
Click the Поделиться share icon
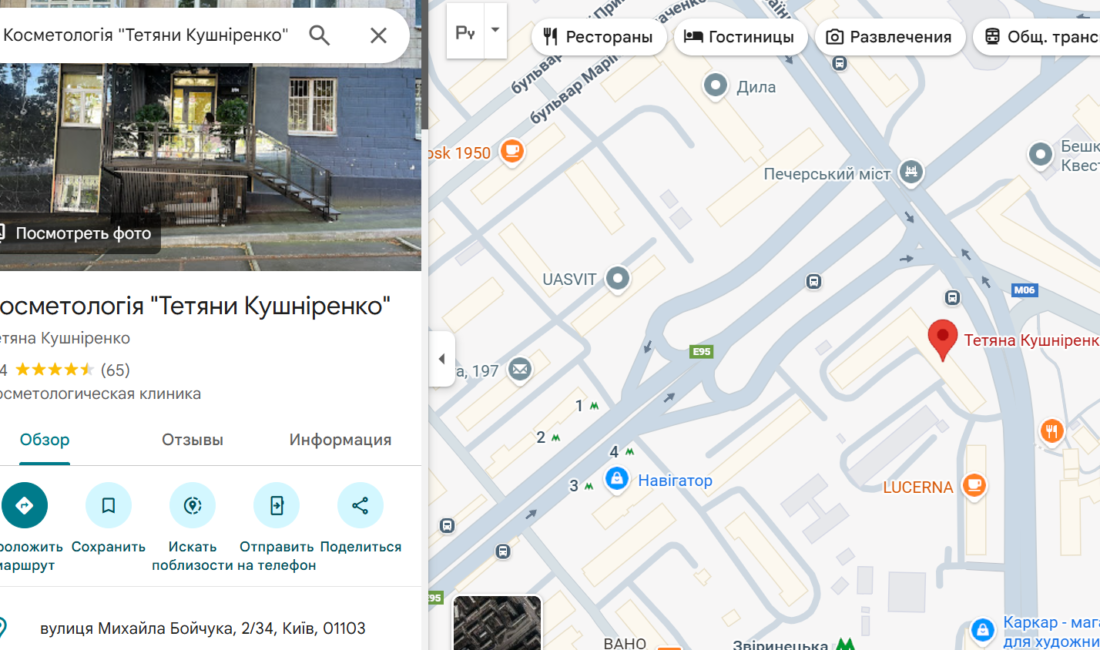[361, 505]
